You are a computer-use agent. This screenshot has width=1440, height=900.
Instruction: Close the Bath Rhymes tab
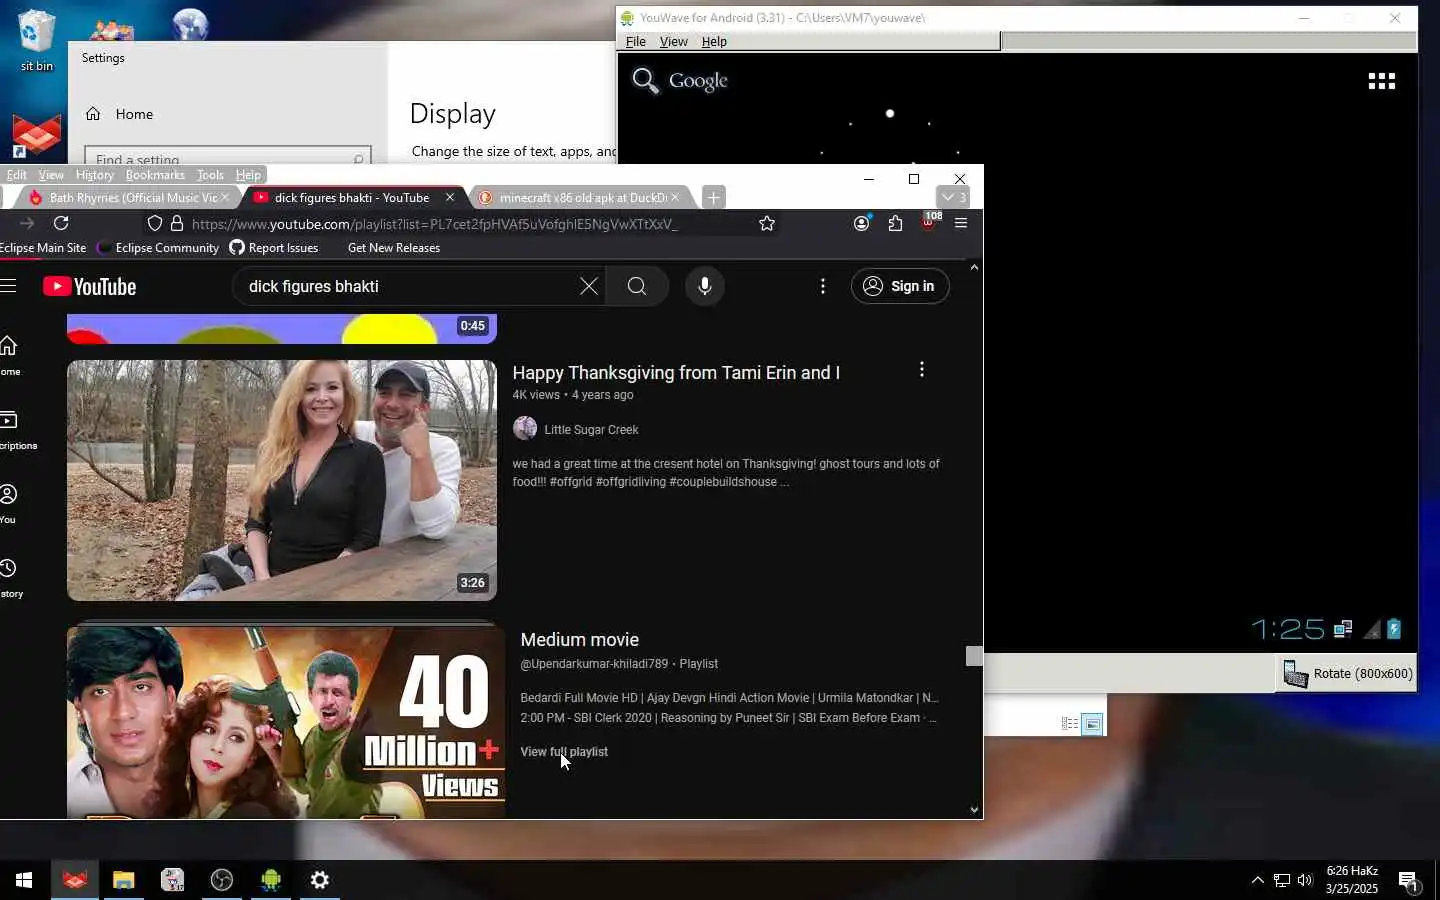coord(226,198)
